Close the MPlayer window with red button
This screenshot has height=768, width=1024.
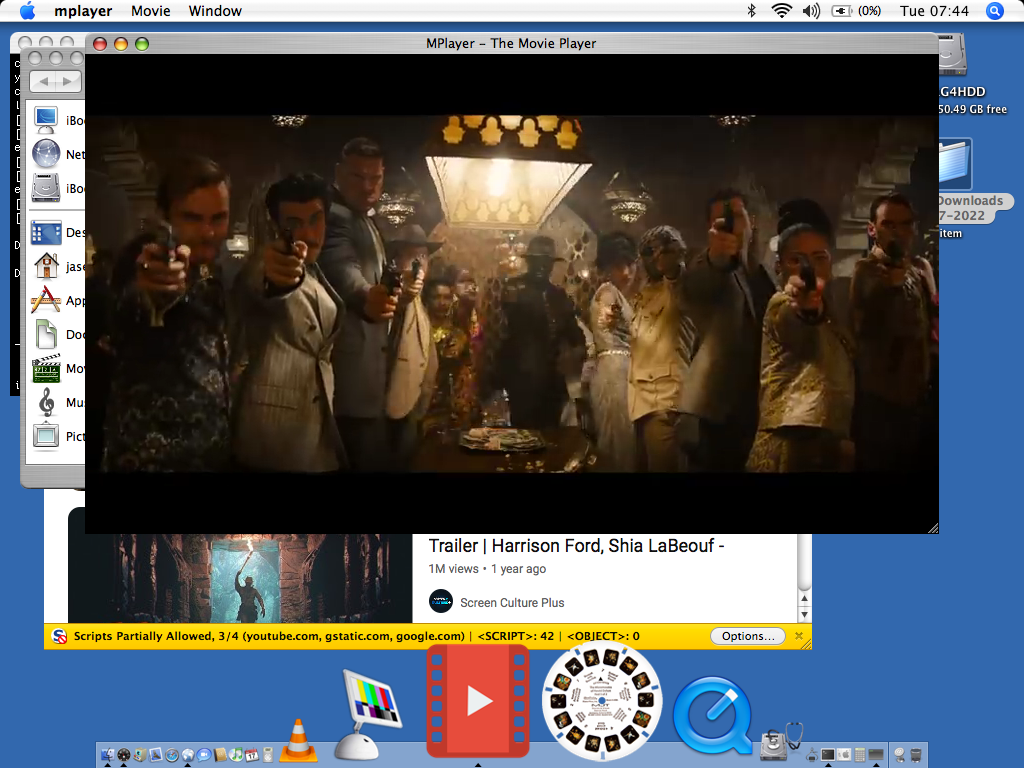pyautogui.click(x=100, y=44)
